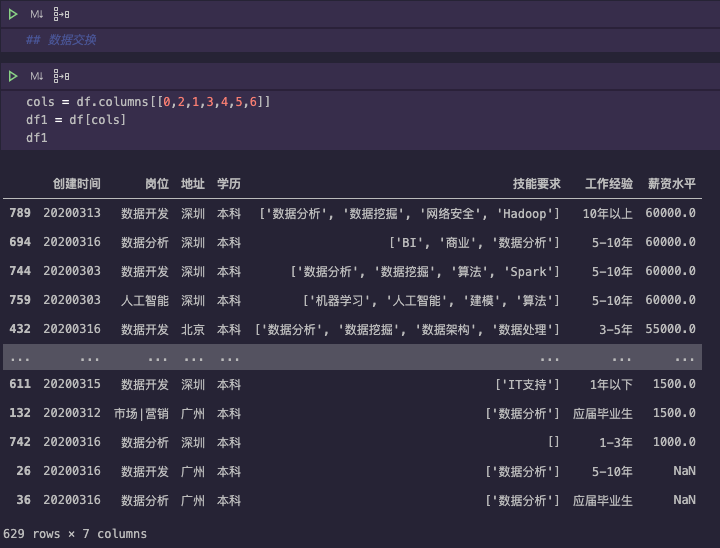
Task: Click the 市场|营销 cell in row 132
Action: point(141,413)
